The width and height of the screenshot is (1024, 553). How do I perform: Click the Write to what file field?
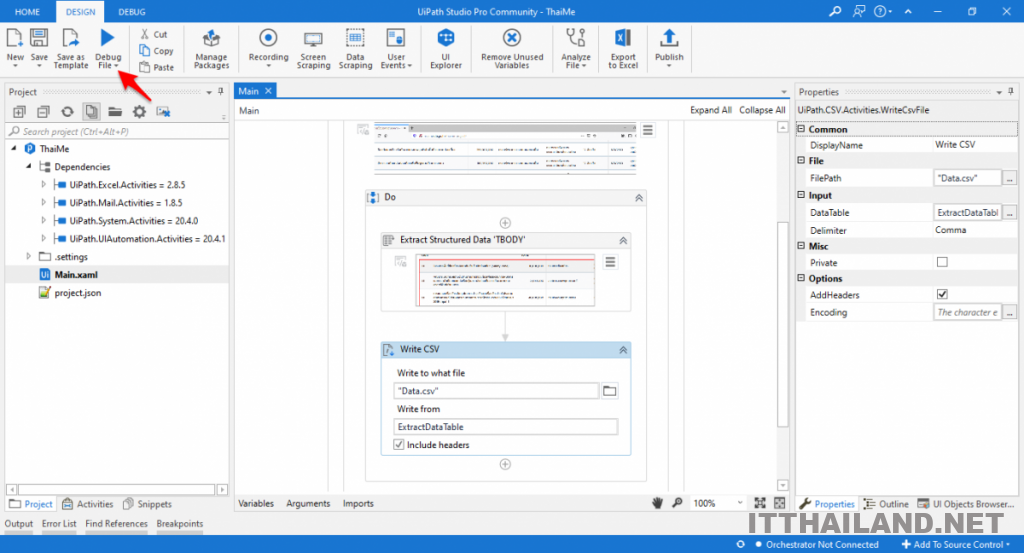(496, 391)
